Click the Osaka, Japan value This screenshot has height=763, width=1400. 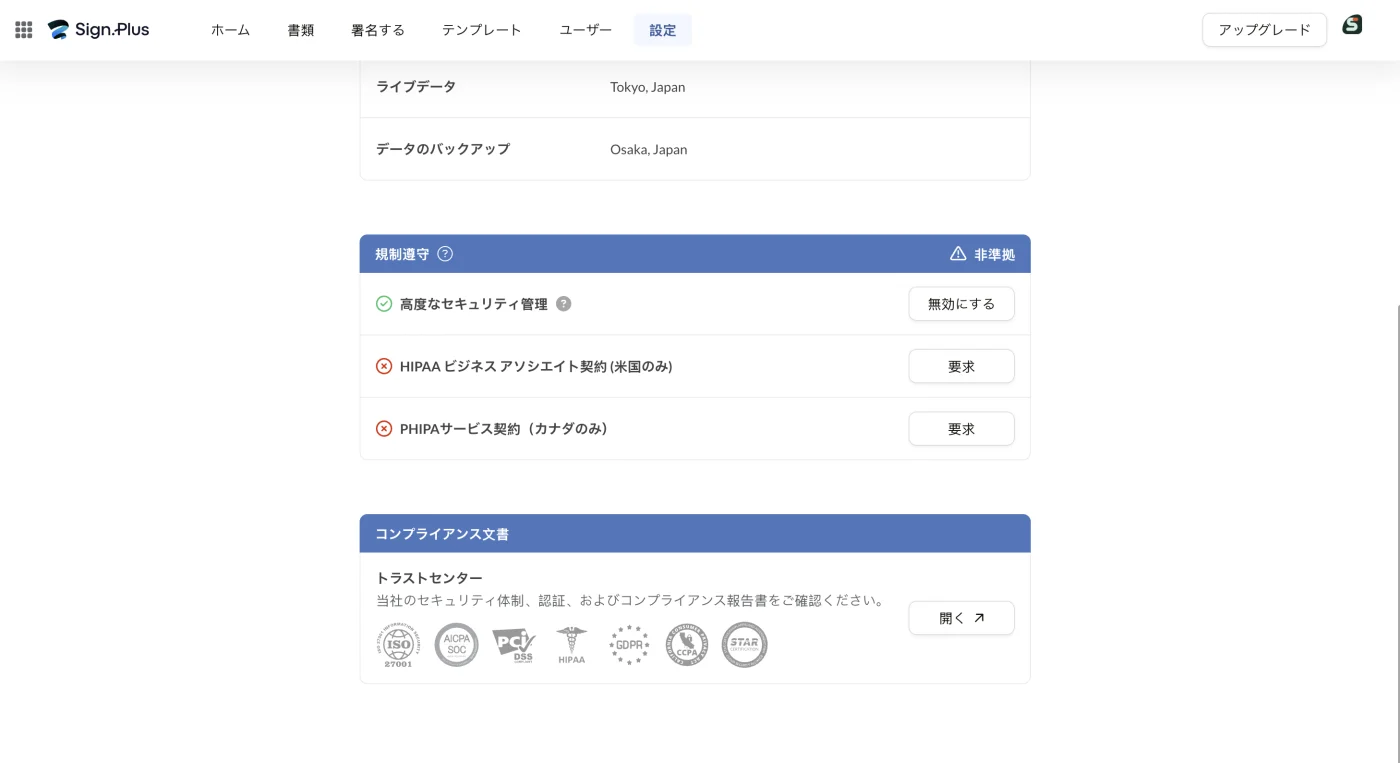pyautogui.click(x=649, y=149)
